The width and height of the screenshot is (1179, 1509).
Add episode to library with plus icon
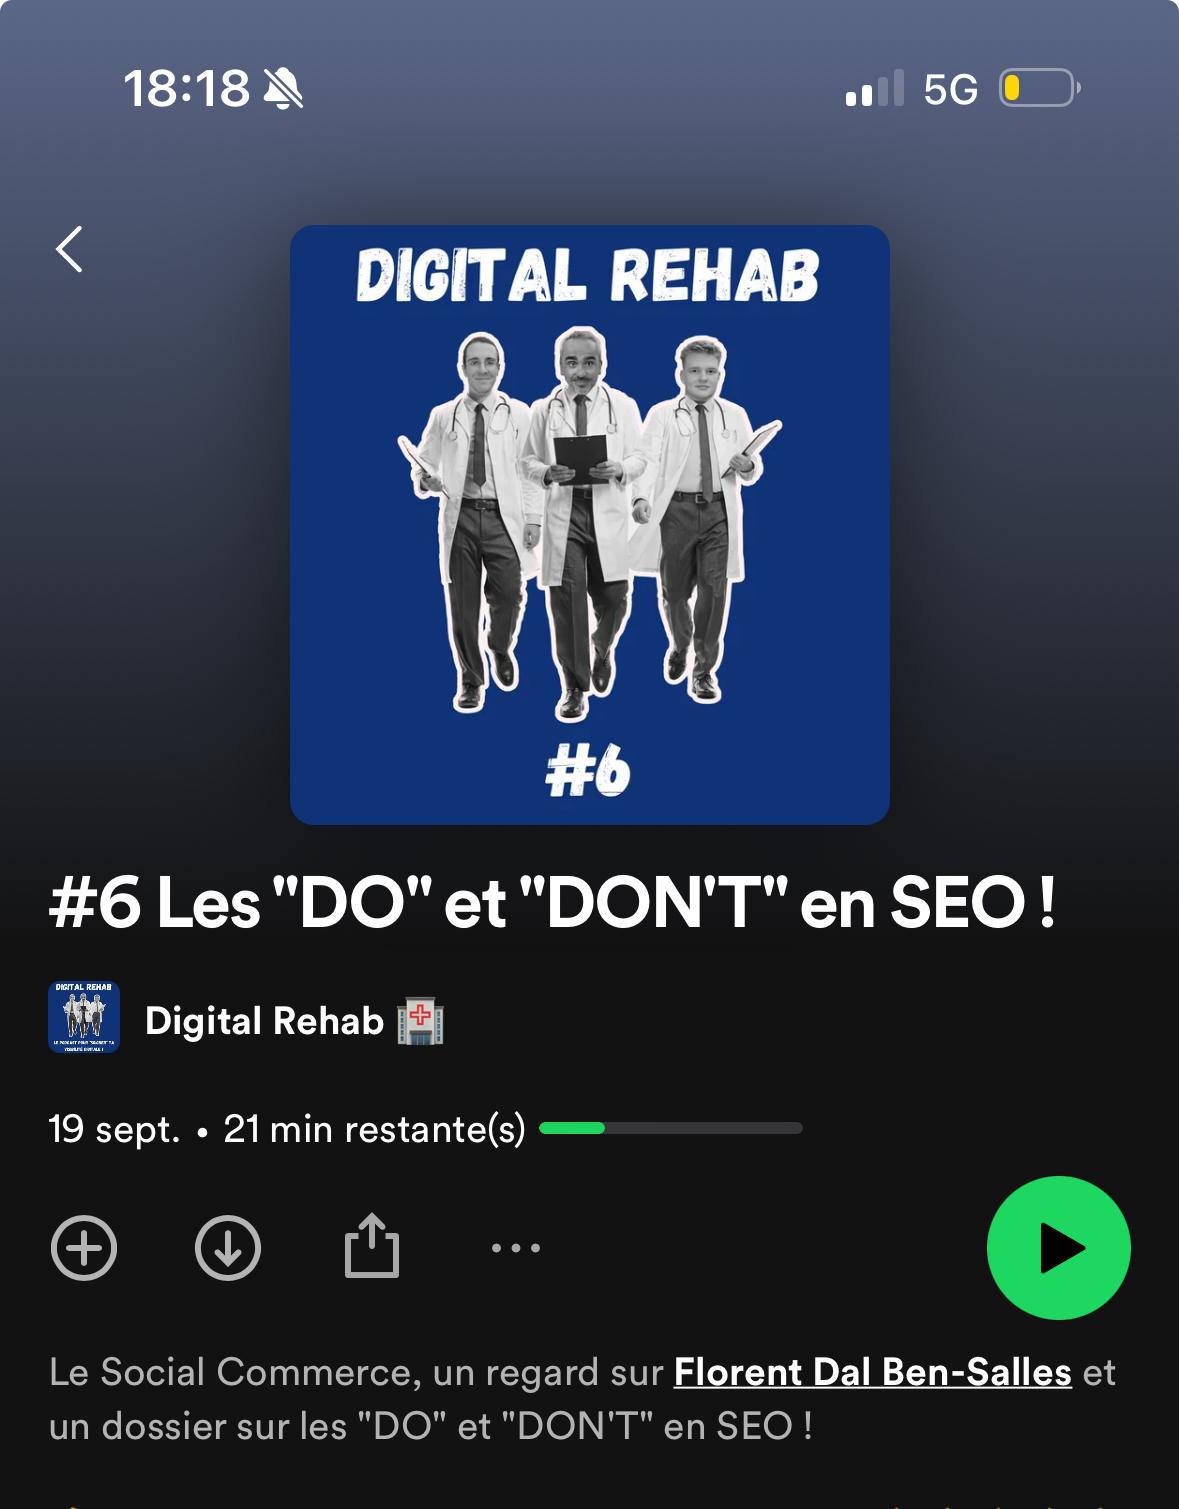point(84,1248)
